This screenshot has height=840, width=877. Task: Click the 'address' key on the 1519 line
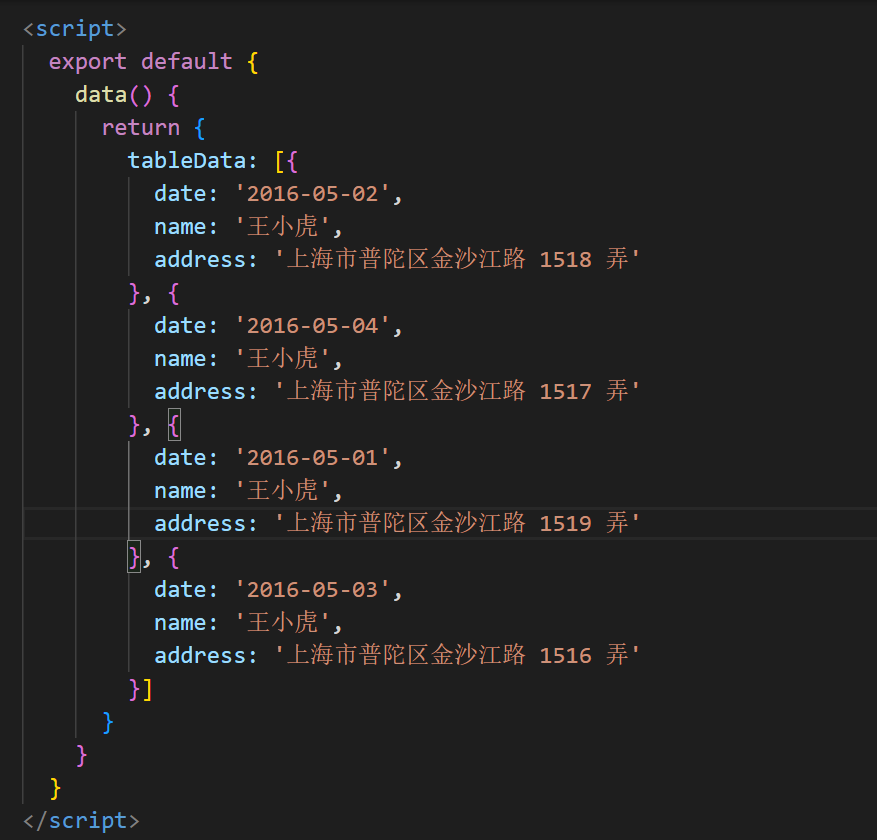click(200, 524)
